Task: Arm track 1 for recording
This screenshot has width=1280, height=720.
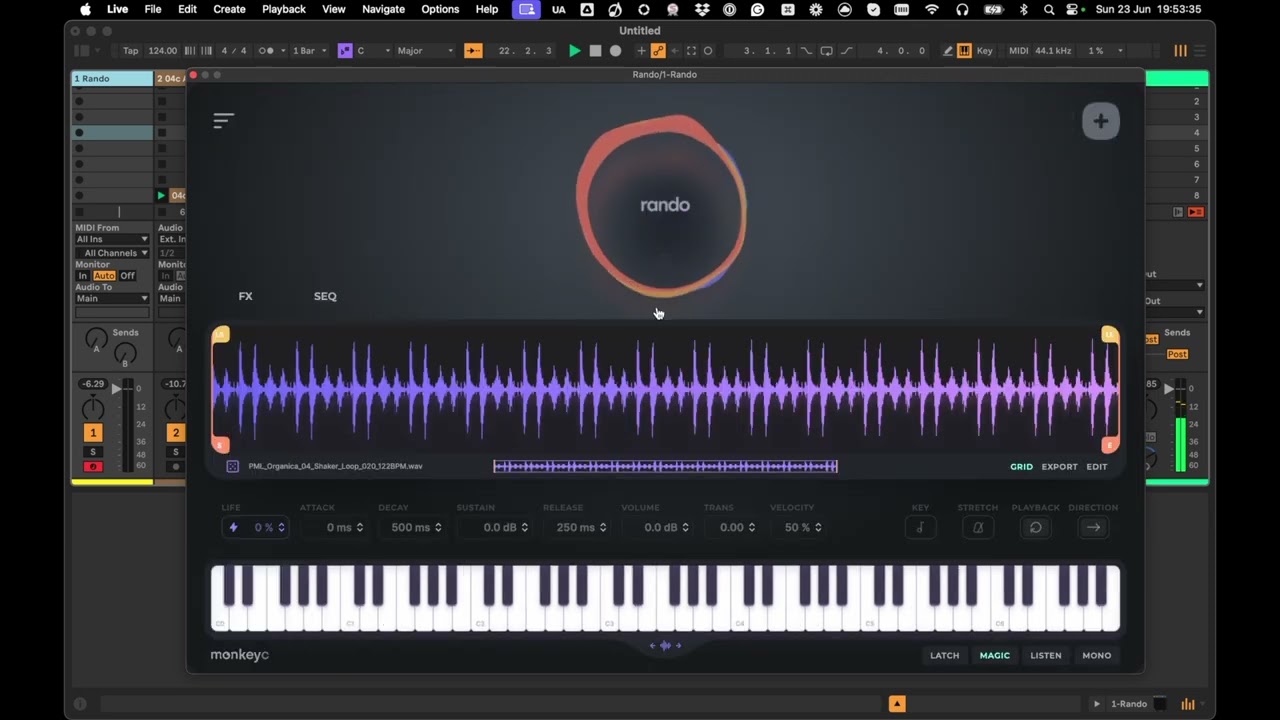Action: 93,467
